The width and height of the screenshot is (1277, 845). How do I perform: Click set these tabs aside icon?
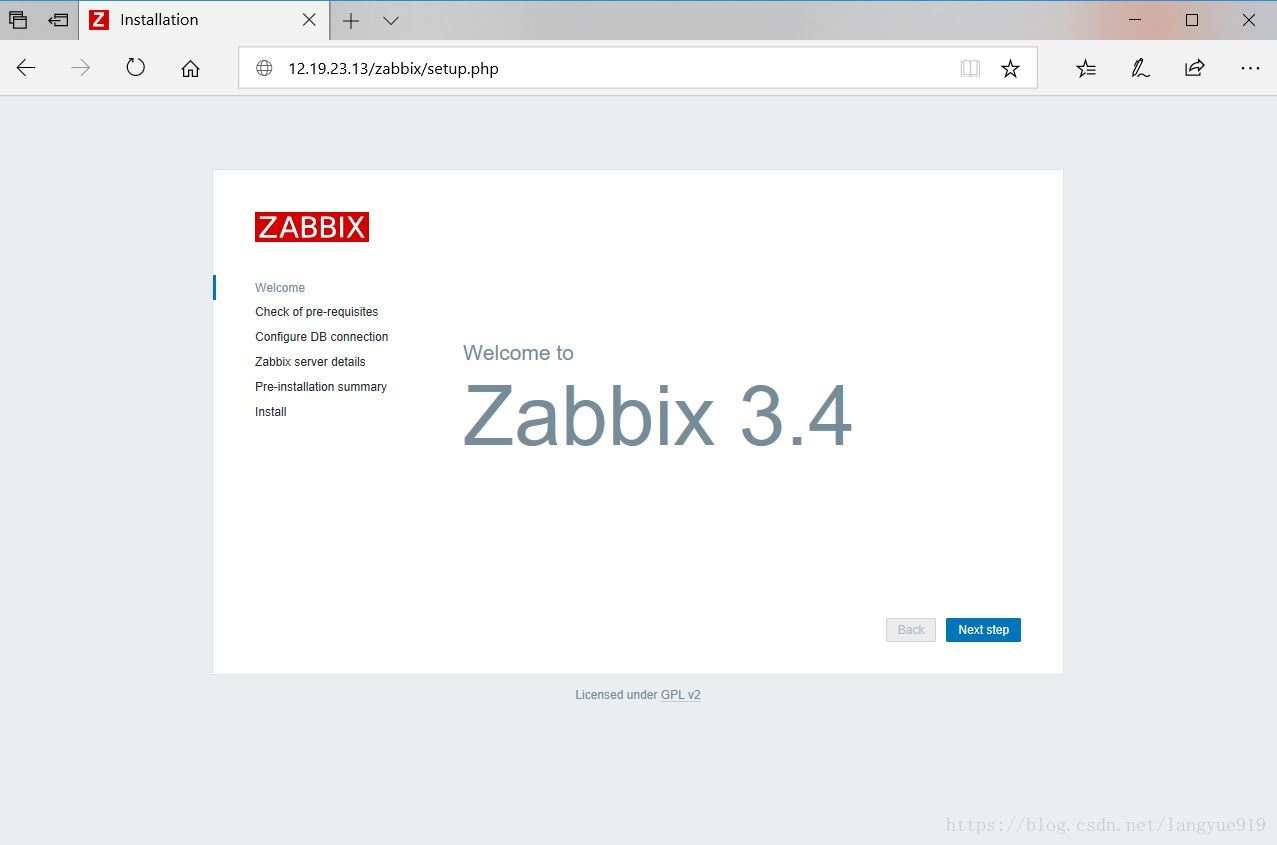pos(58,20)
